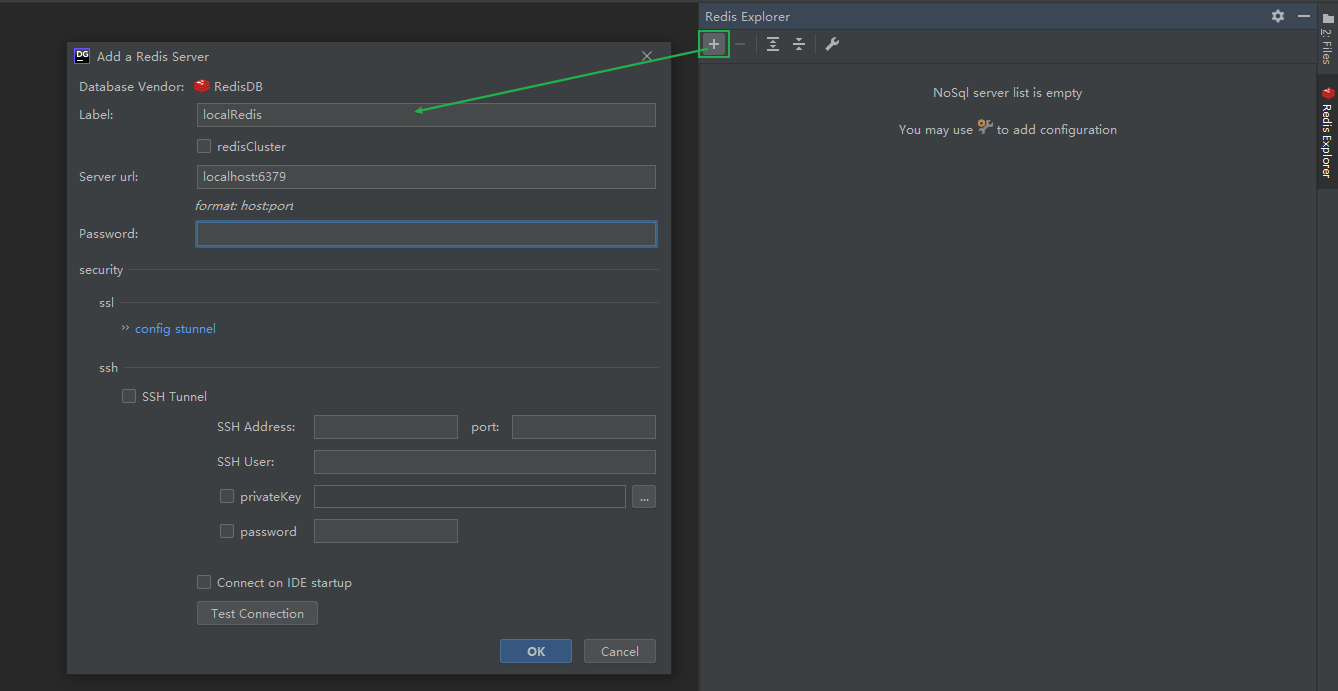Screen dimensions: 1338x691
Task: Browse for private key with ellipsis button
Action: tap(644, 496)
